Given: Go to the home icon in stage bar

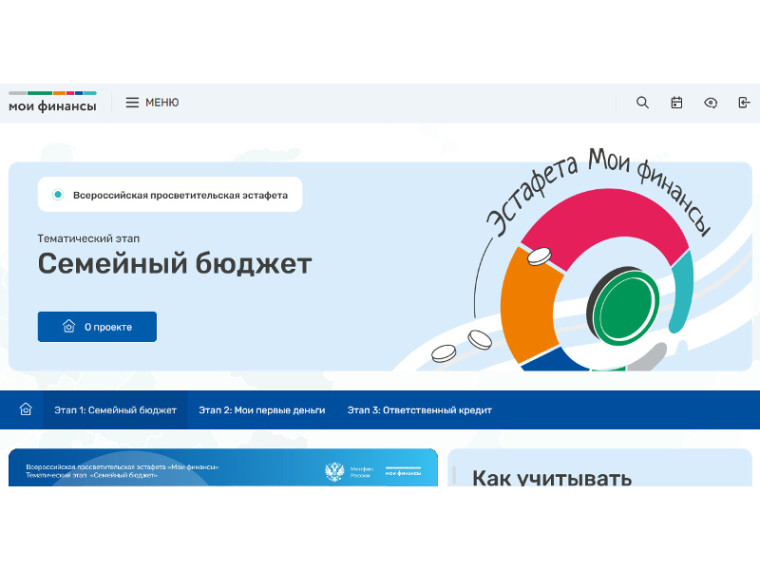Looking at the screenshot, I should [x=26, y=410].
